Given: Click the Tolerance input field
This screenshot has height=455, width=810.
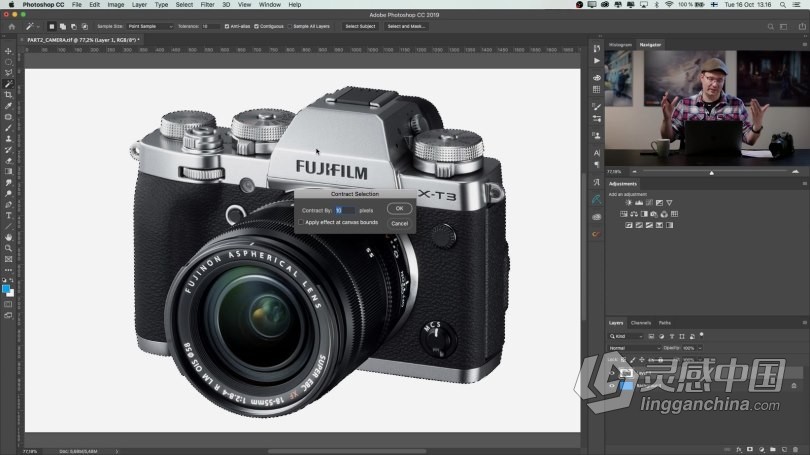Looking at the screenshot, I should coord(210,26).
